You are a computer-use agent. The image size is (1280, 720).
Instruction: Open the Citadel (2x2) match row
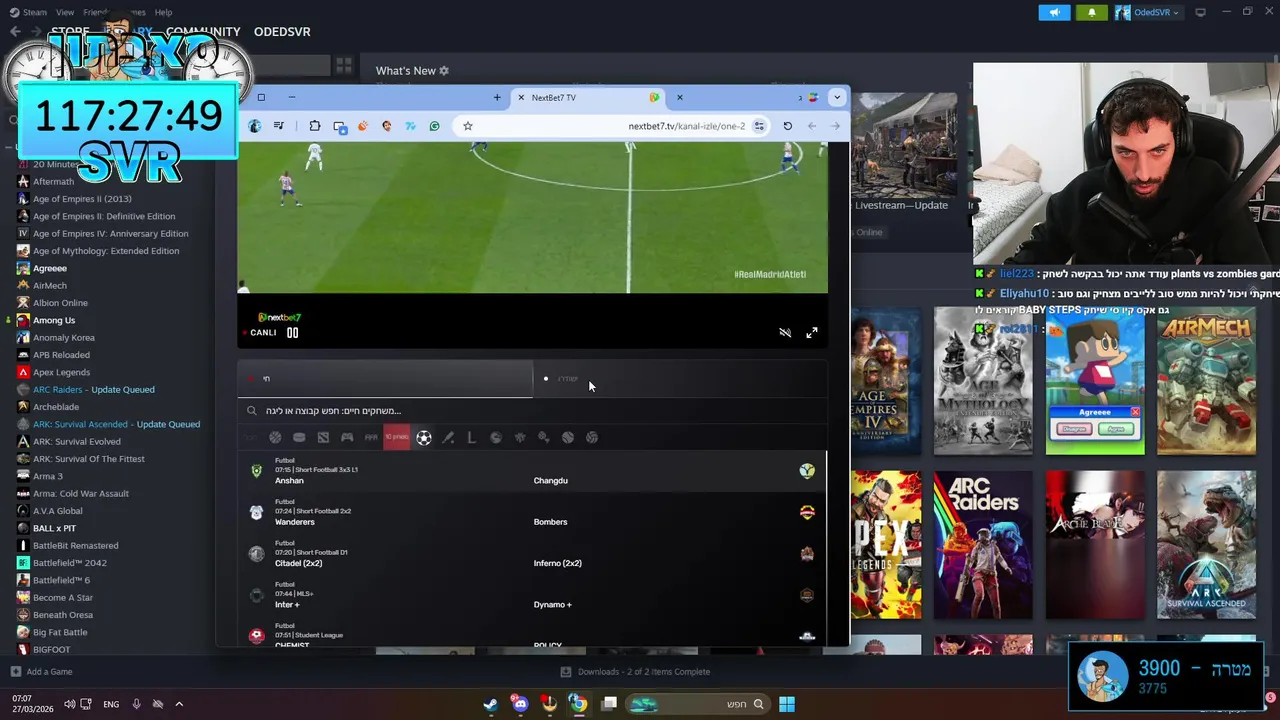[x=532, y=553]
